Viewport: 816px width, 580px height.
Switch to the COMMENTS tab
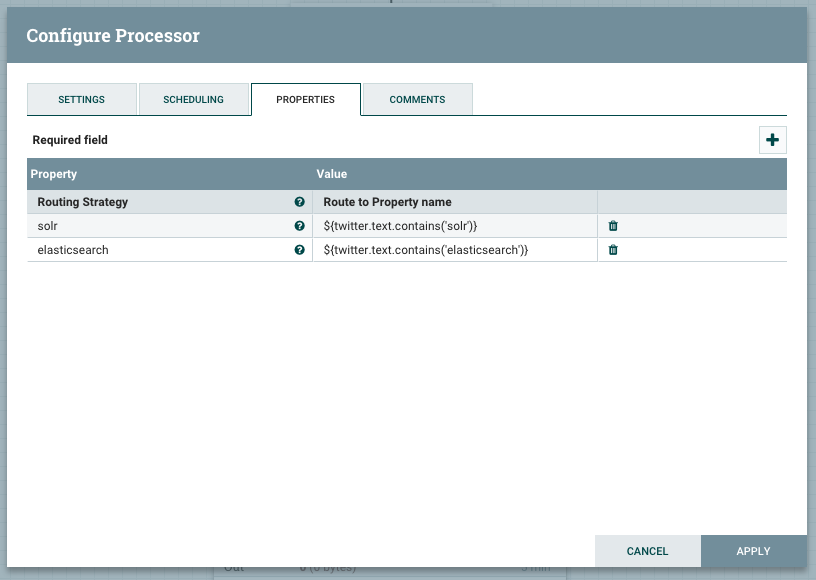tap(417, 99)
